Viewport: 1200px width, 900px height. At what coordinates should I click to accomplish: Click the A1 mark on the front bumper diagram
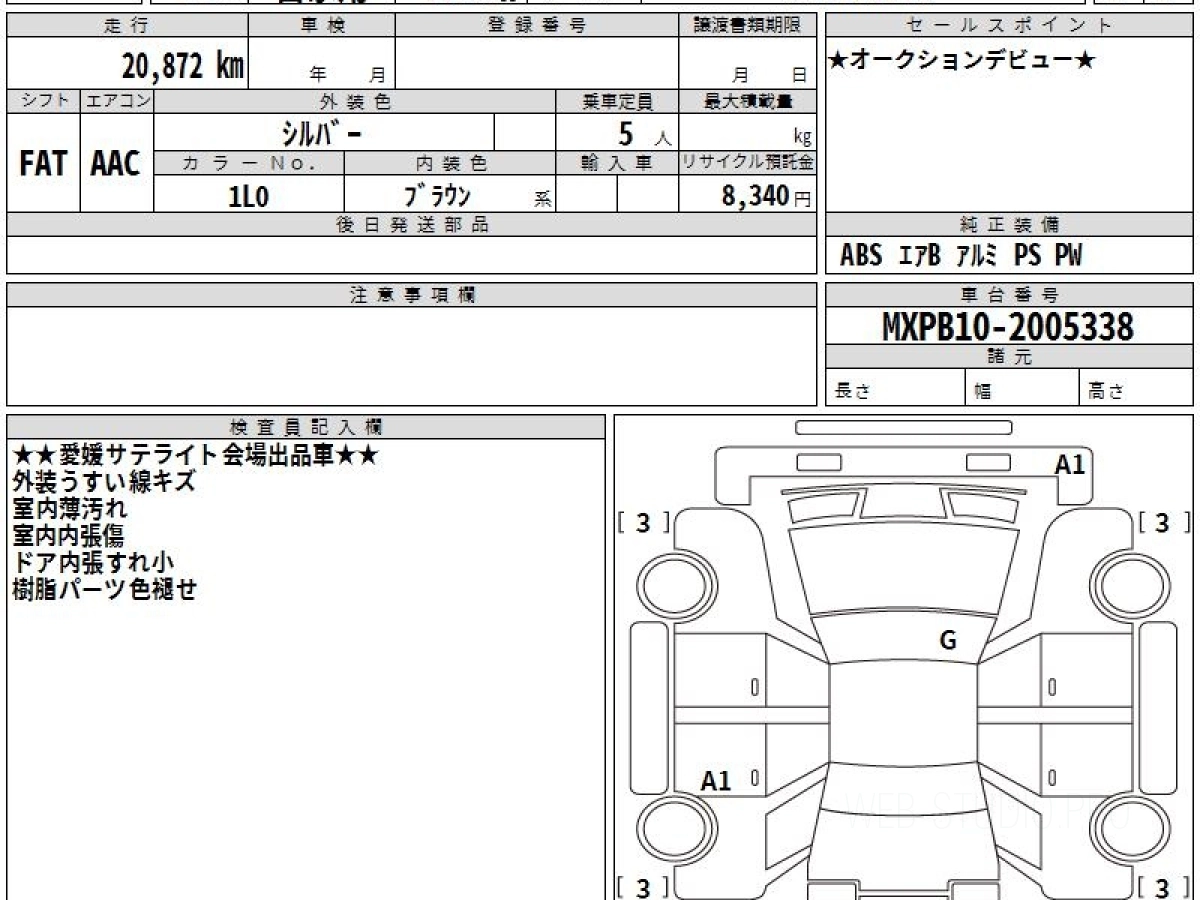tap(1070, 464)
